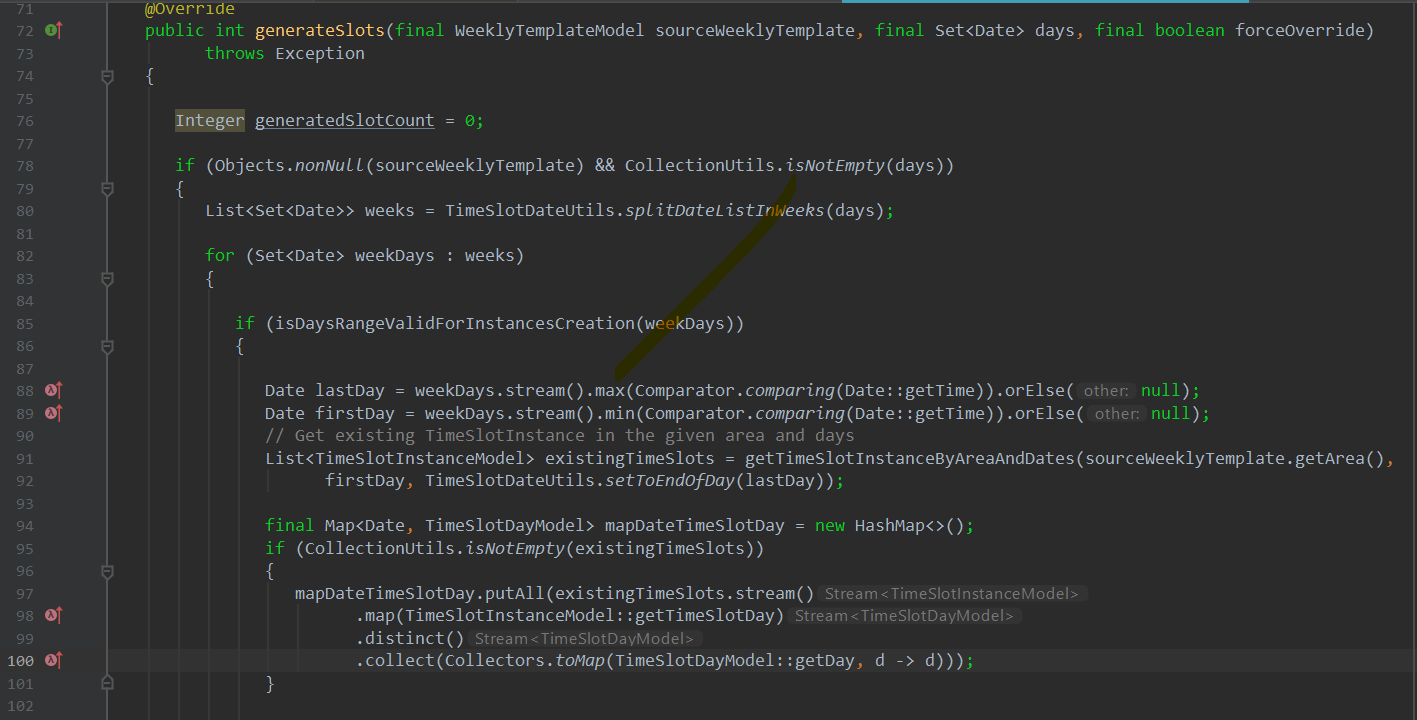The image size is (1417, 720).
Task: Click the 'other:' inlay hint on line 89
Action: tap(1116, 414)
